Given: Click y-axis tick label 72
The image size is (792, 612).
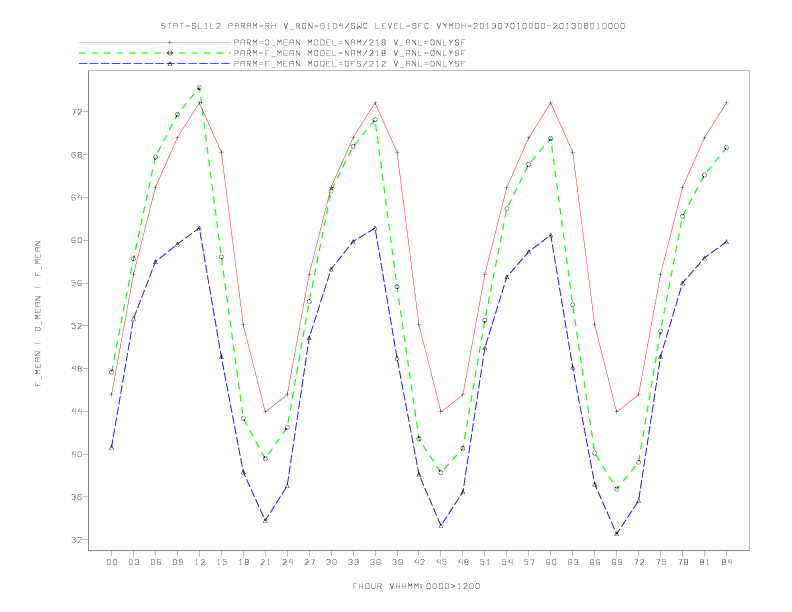Looking at the screenshot, I should (77, 112).
